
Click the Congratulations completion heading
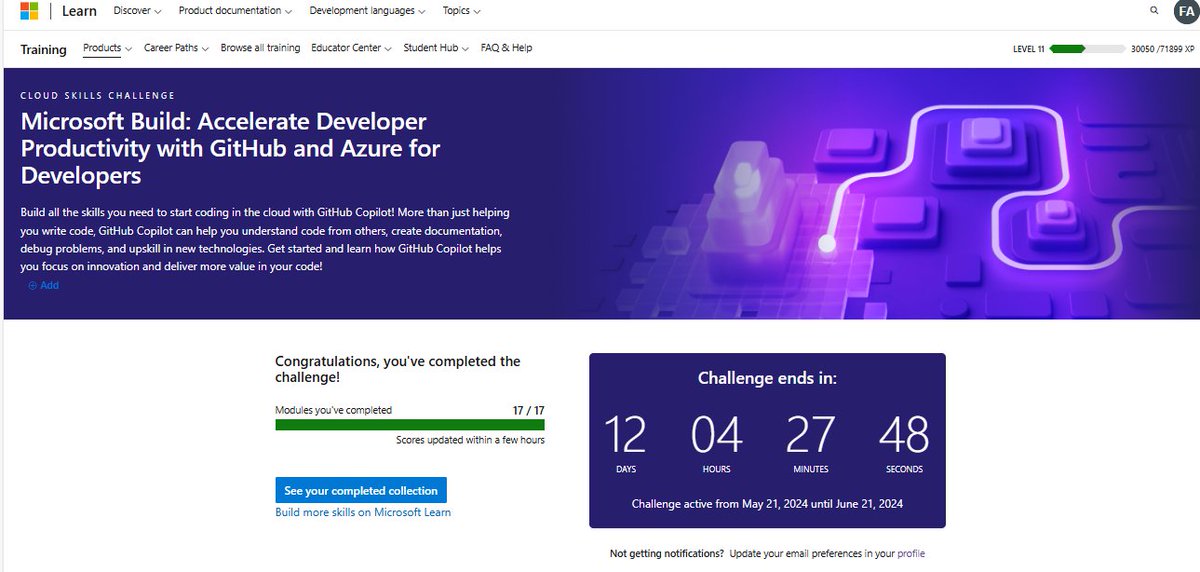tap(398, 369)
